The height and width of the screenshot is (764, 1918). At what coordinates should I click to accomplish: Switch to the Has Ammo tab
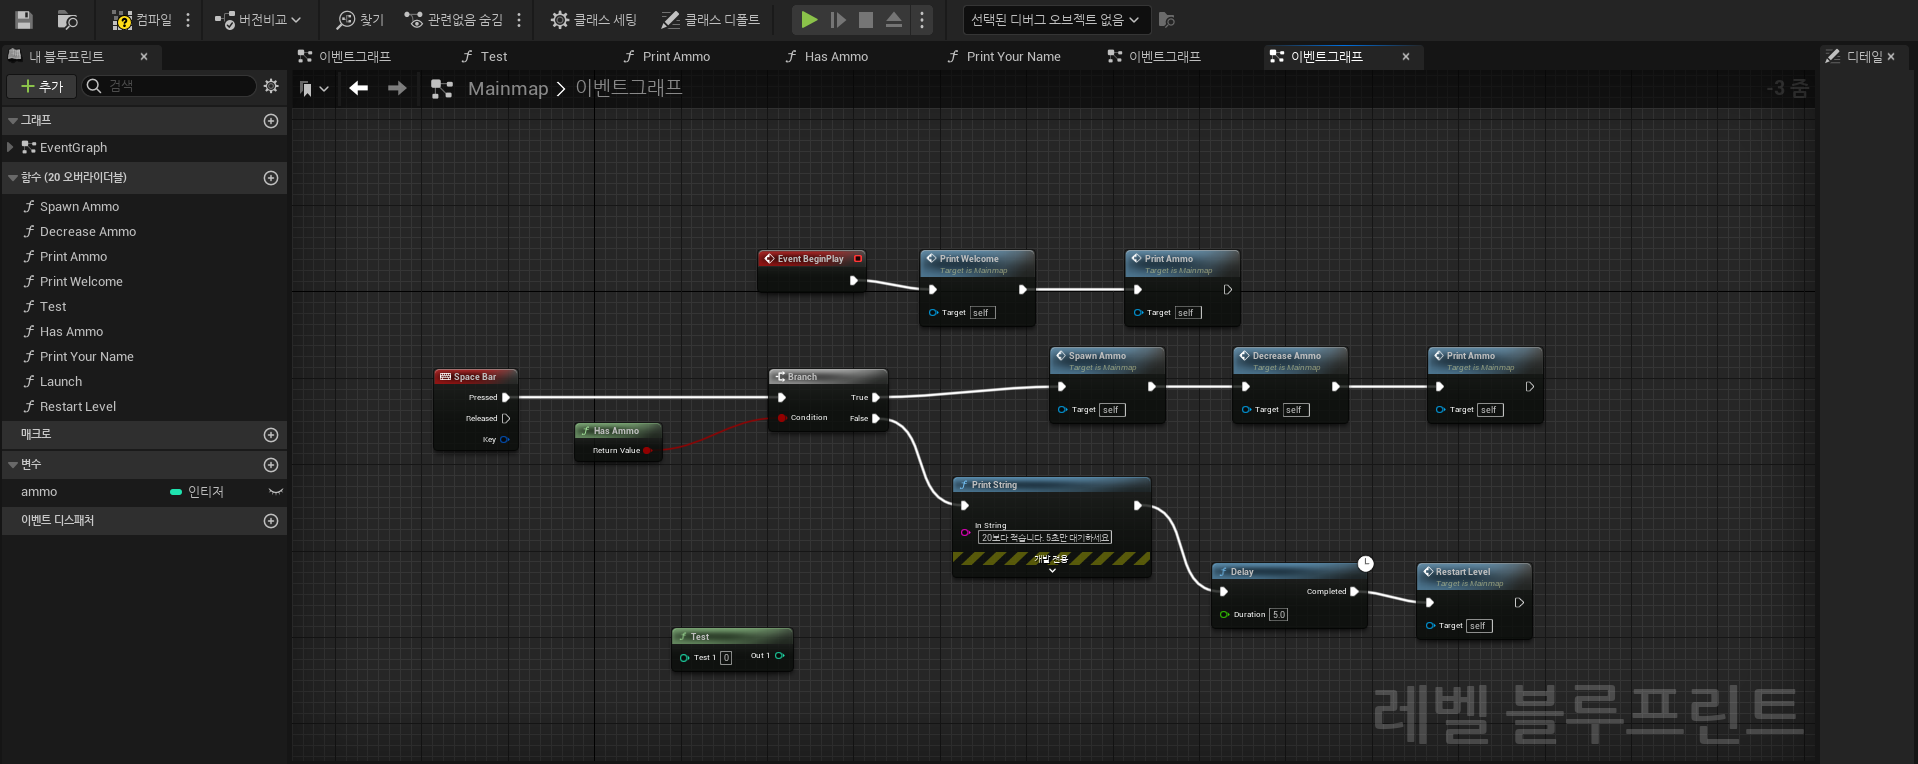click(827, 56)
